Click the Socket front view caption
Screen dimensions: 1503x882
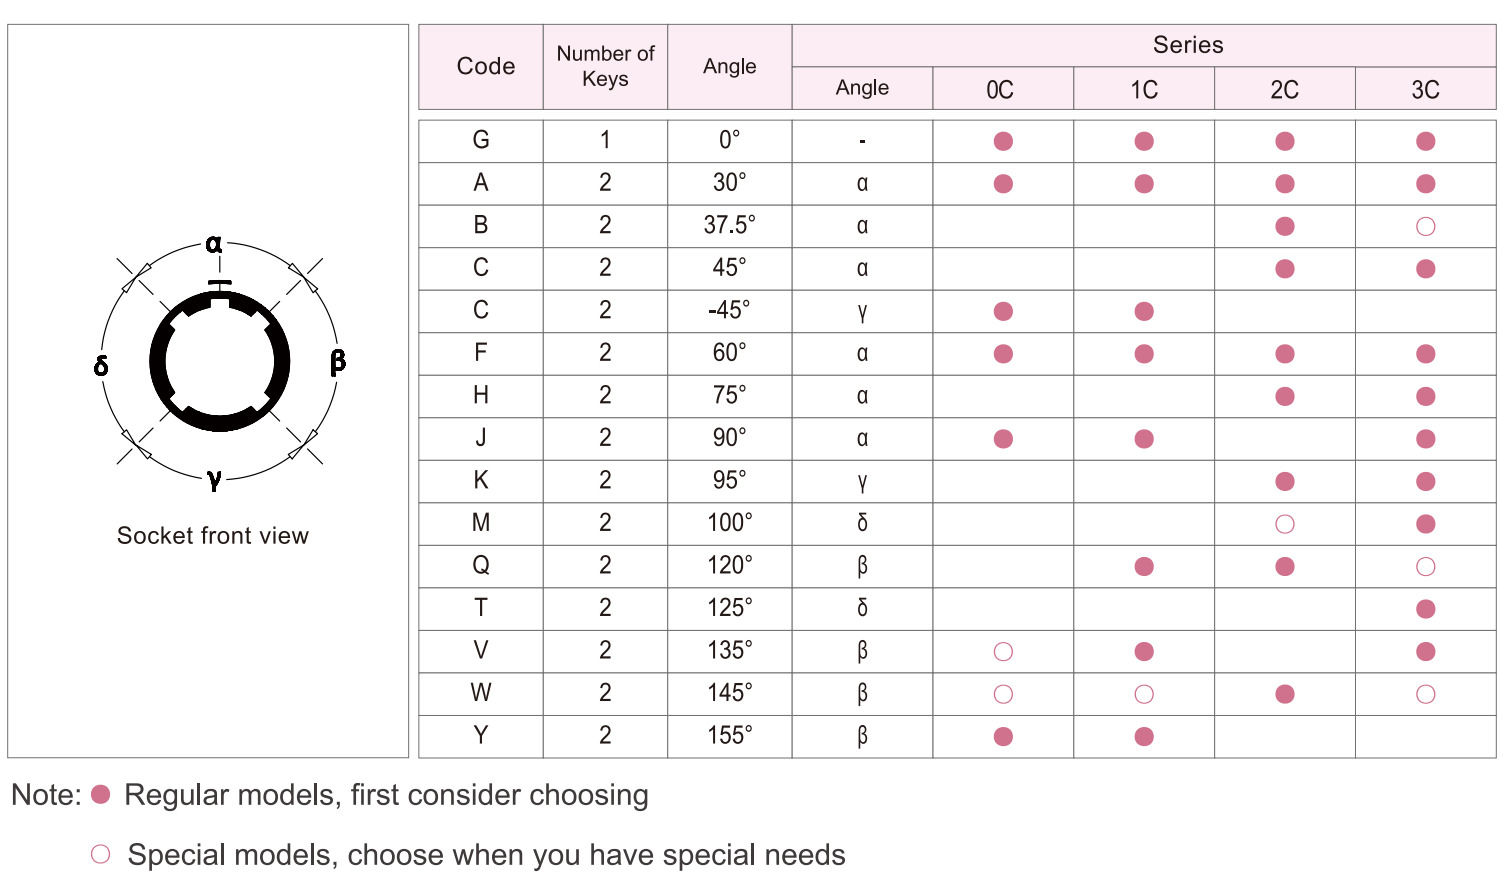tap(213, 536)
